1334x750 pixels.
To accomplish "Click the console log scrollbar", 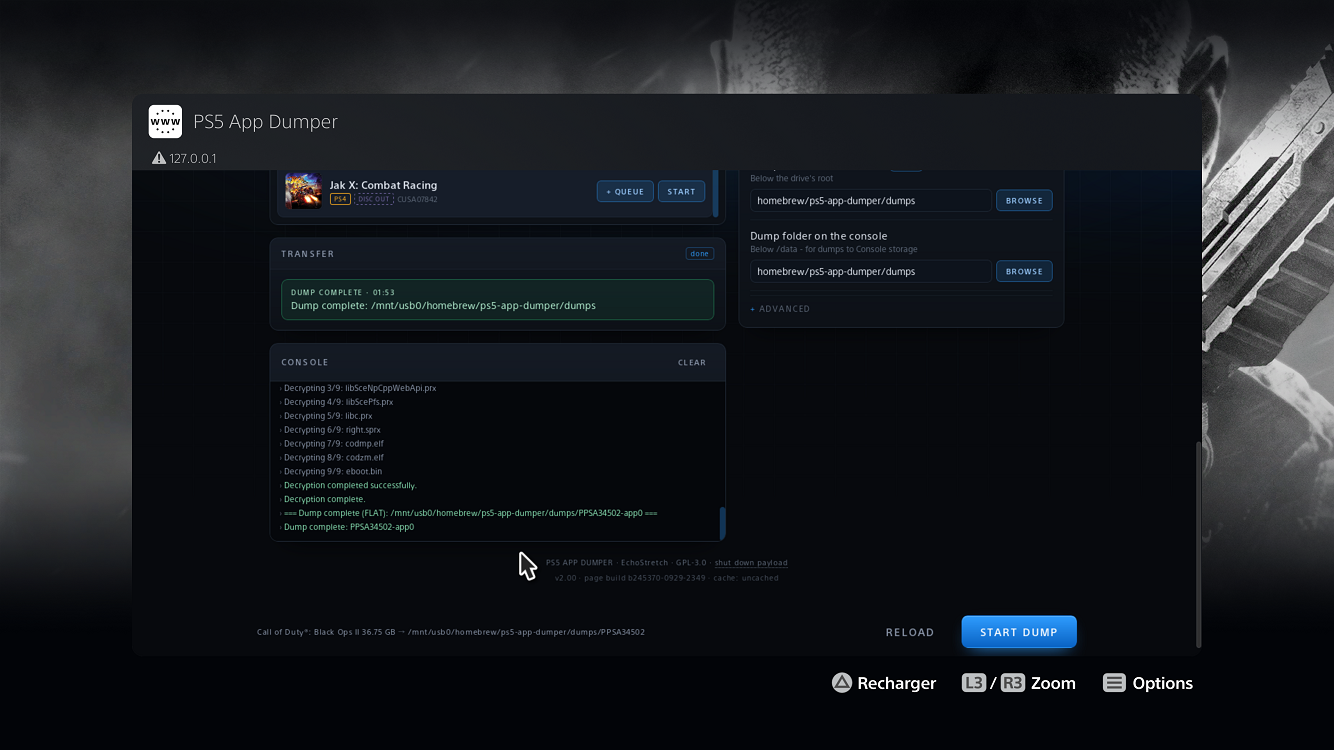I will click(722, 523).
